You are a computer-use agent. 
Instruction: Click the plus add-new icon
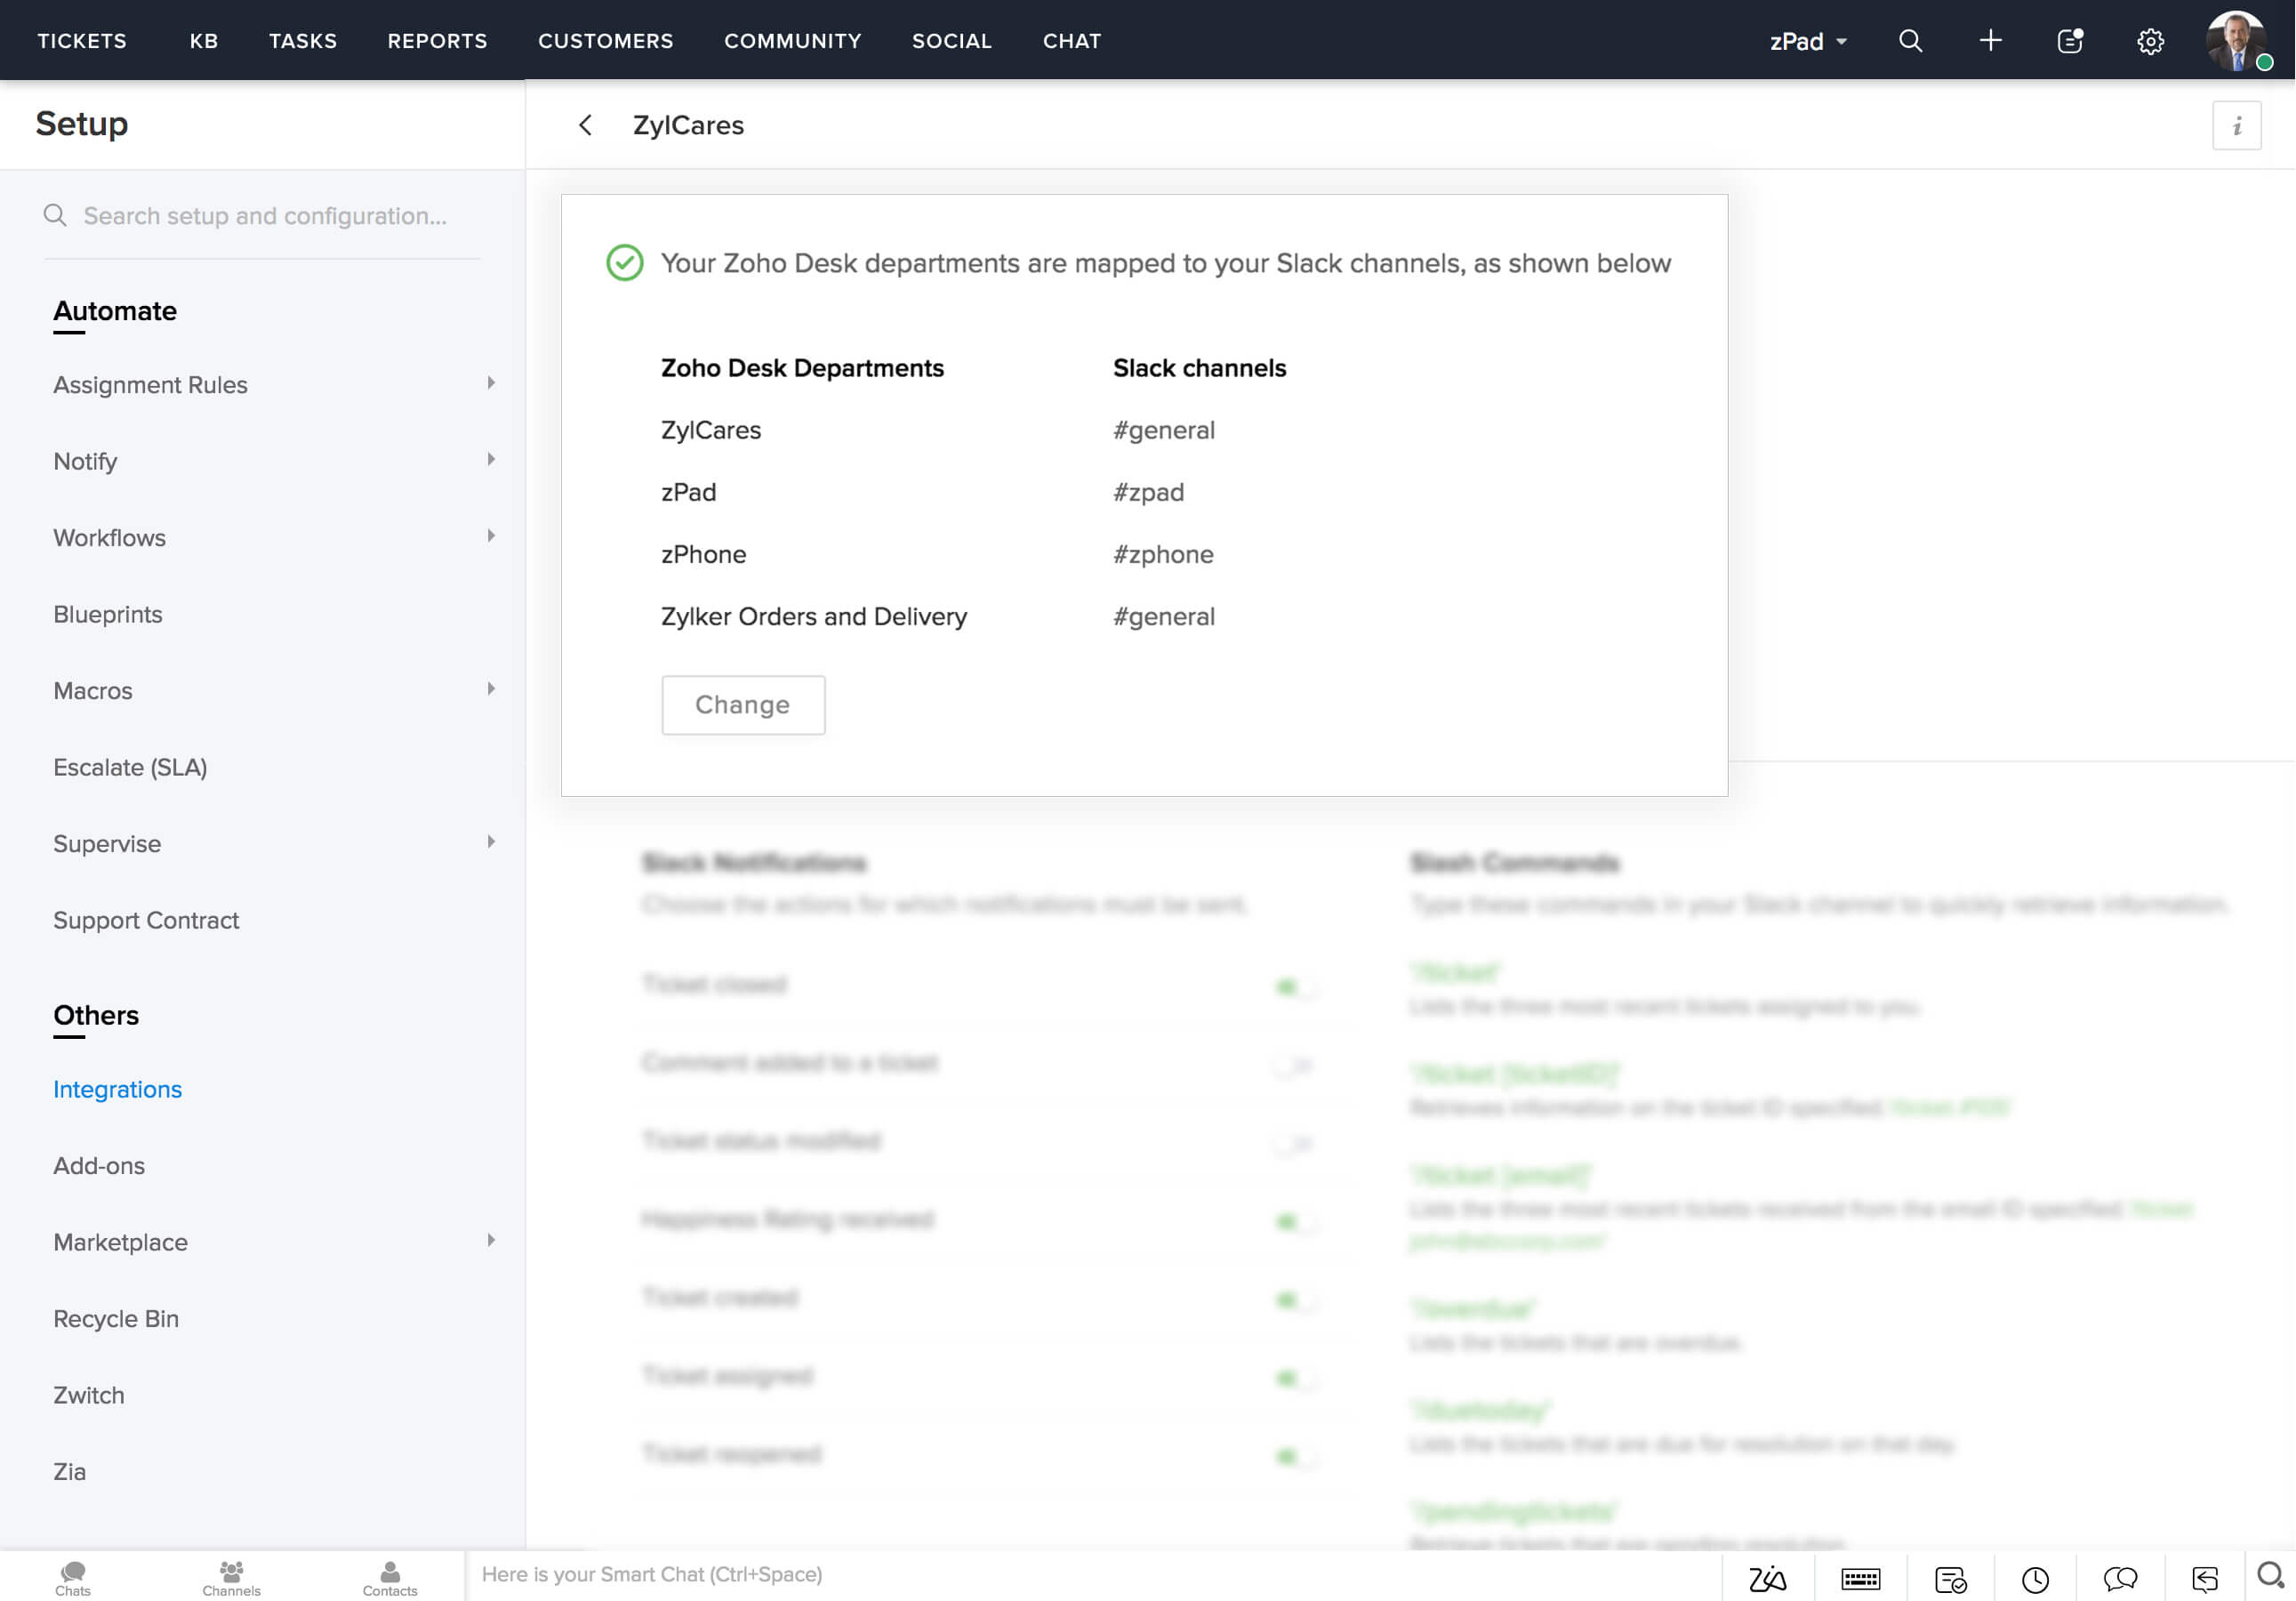[1990, 41]
